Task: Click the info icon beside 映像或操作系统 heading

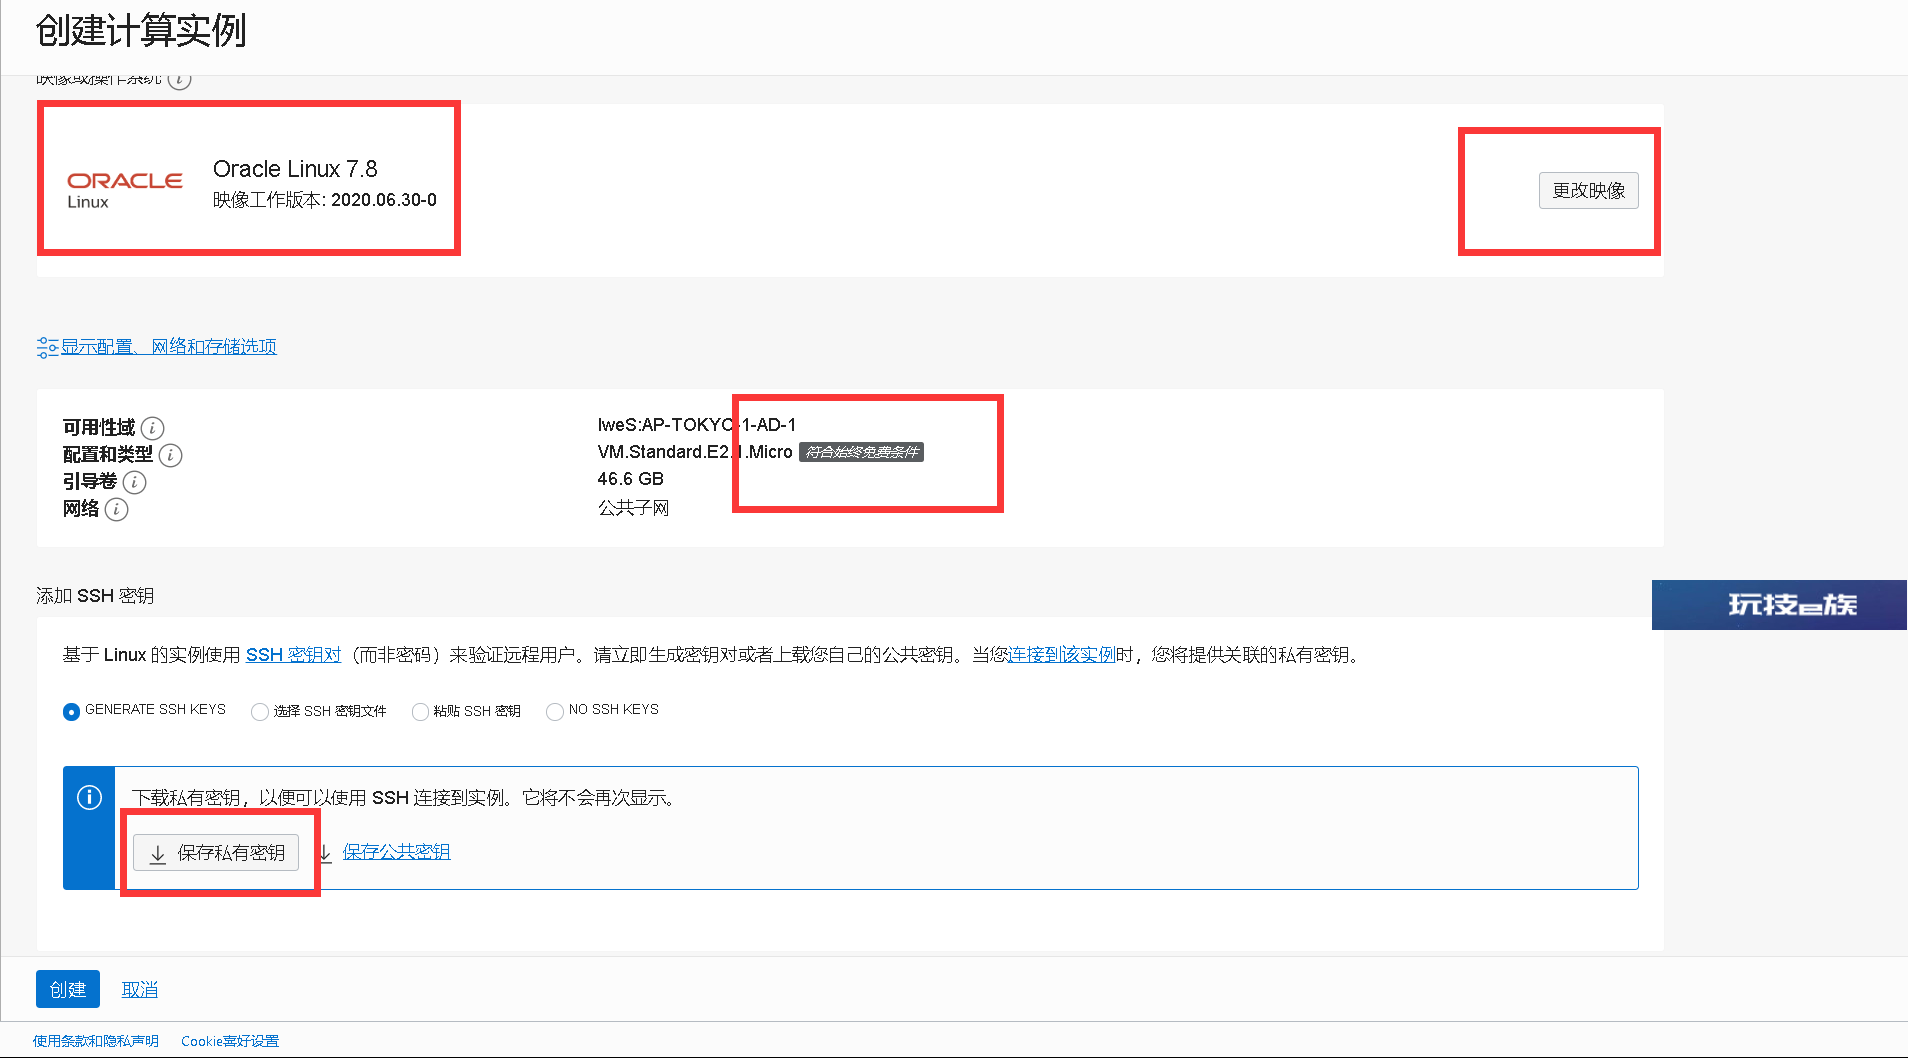Action: [179, 79]
